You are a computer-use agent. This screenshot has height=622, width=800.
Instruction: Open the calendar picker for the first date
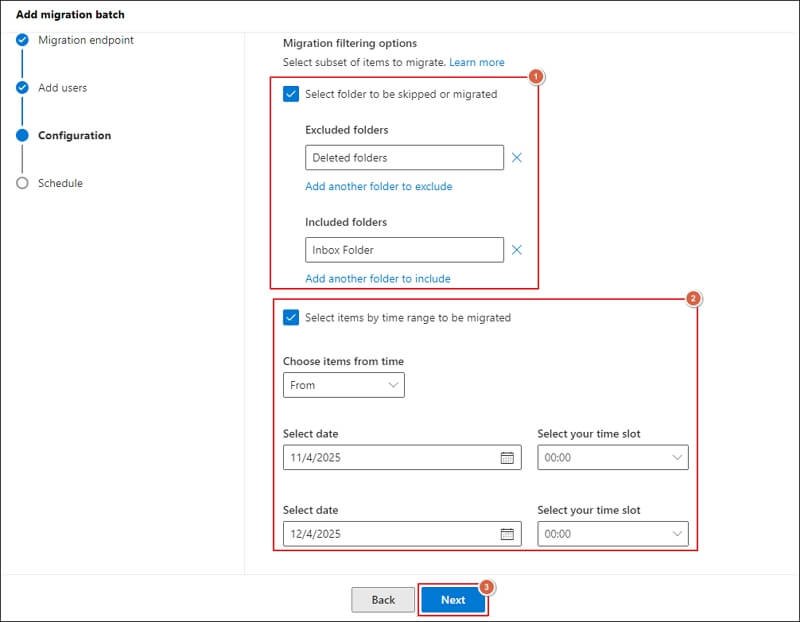507,457
